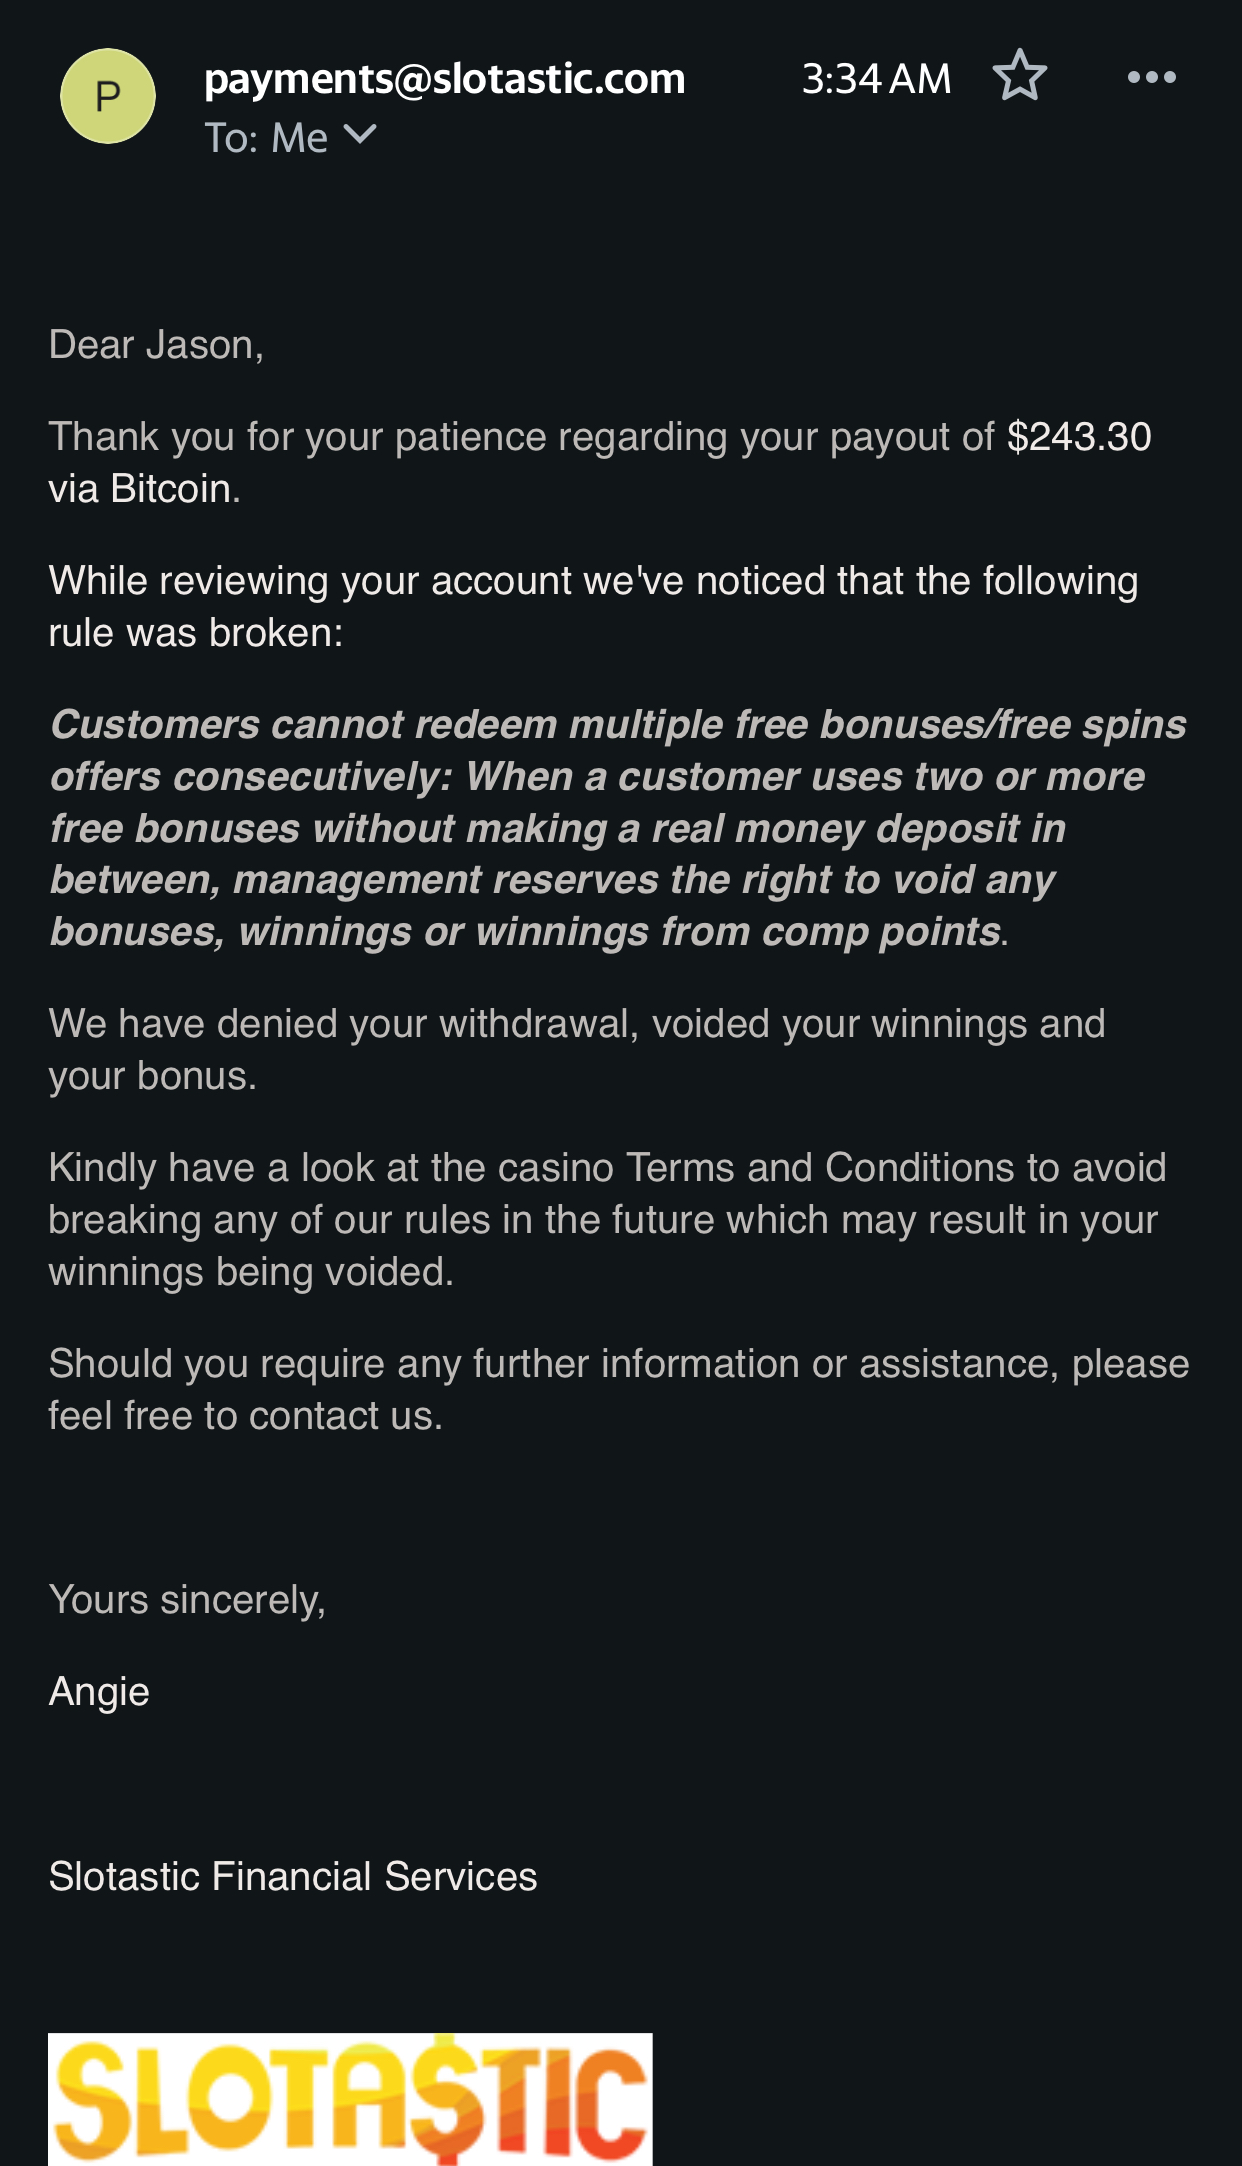Star this email from Slotastic
This screenshot has height=2166, width=1242.
[1019, 76]
